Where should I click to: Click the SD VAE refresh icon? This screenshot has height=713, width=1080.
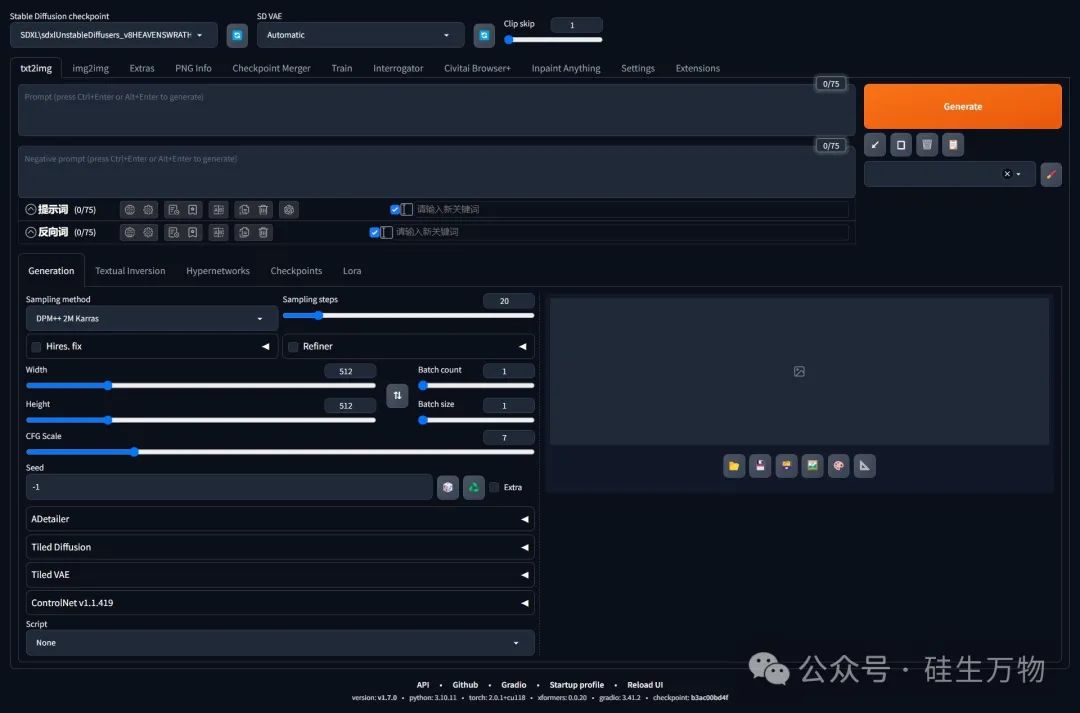[484, 35]
